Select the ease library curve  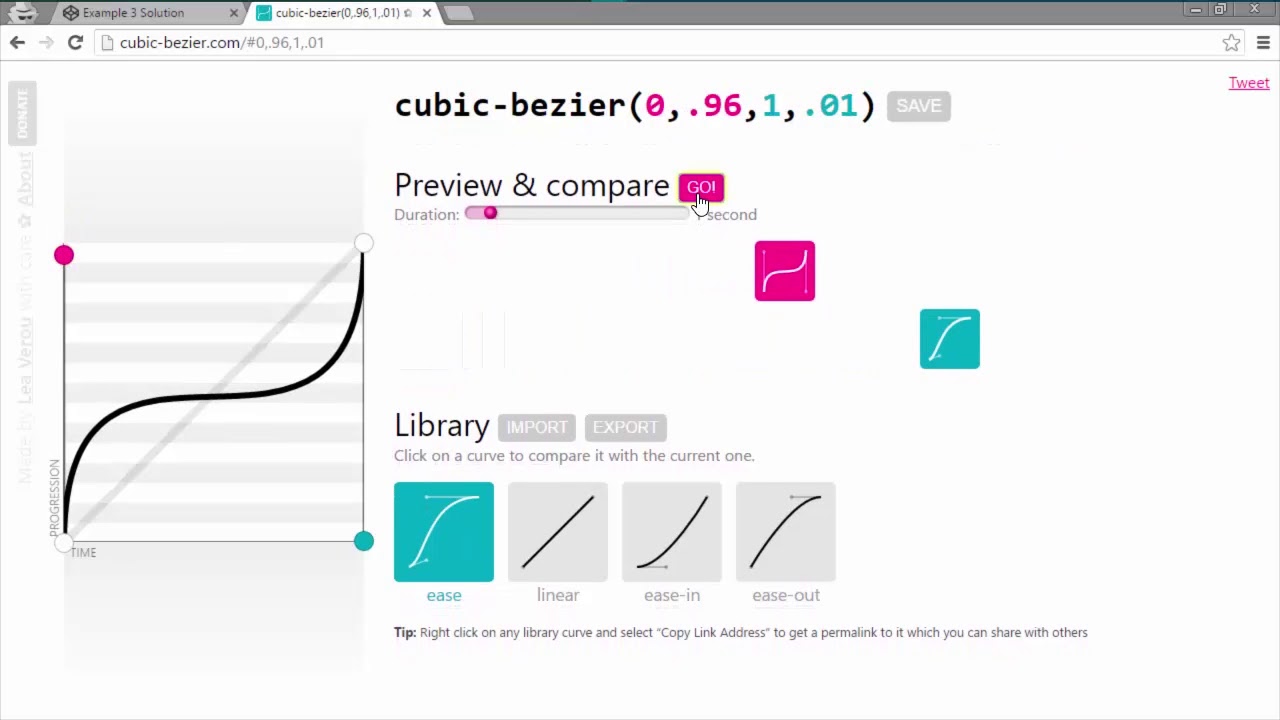coord(444,532)
